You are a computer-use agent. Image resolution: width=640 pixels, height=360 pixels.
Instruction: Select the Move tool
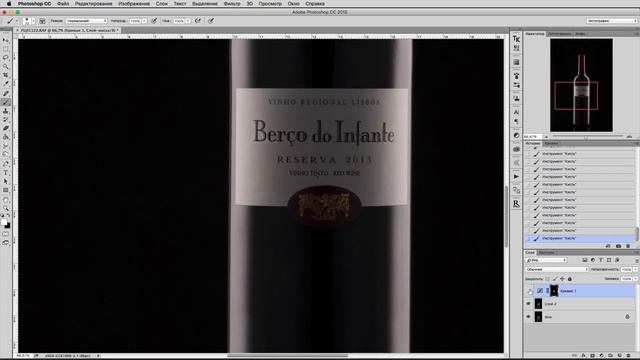6,40
